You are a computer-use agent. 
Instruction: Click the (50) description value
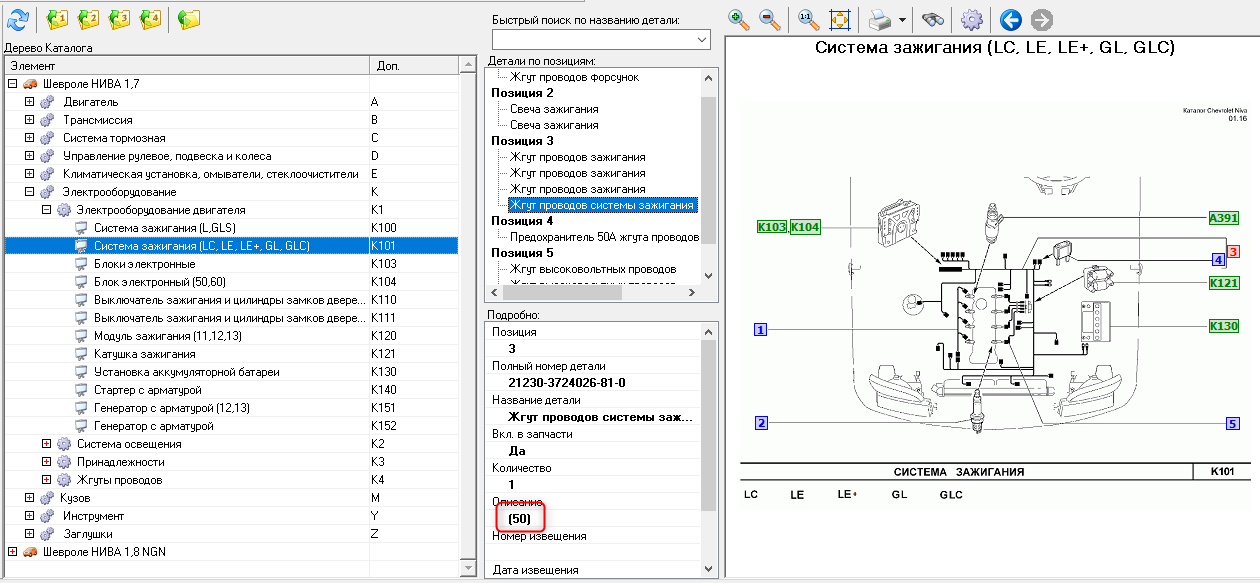tap(519, 519)
